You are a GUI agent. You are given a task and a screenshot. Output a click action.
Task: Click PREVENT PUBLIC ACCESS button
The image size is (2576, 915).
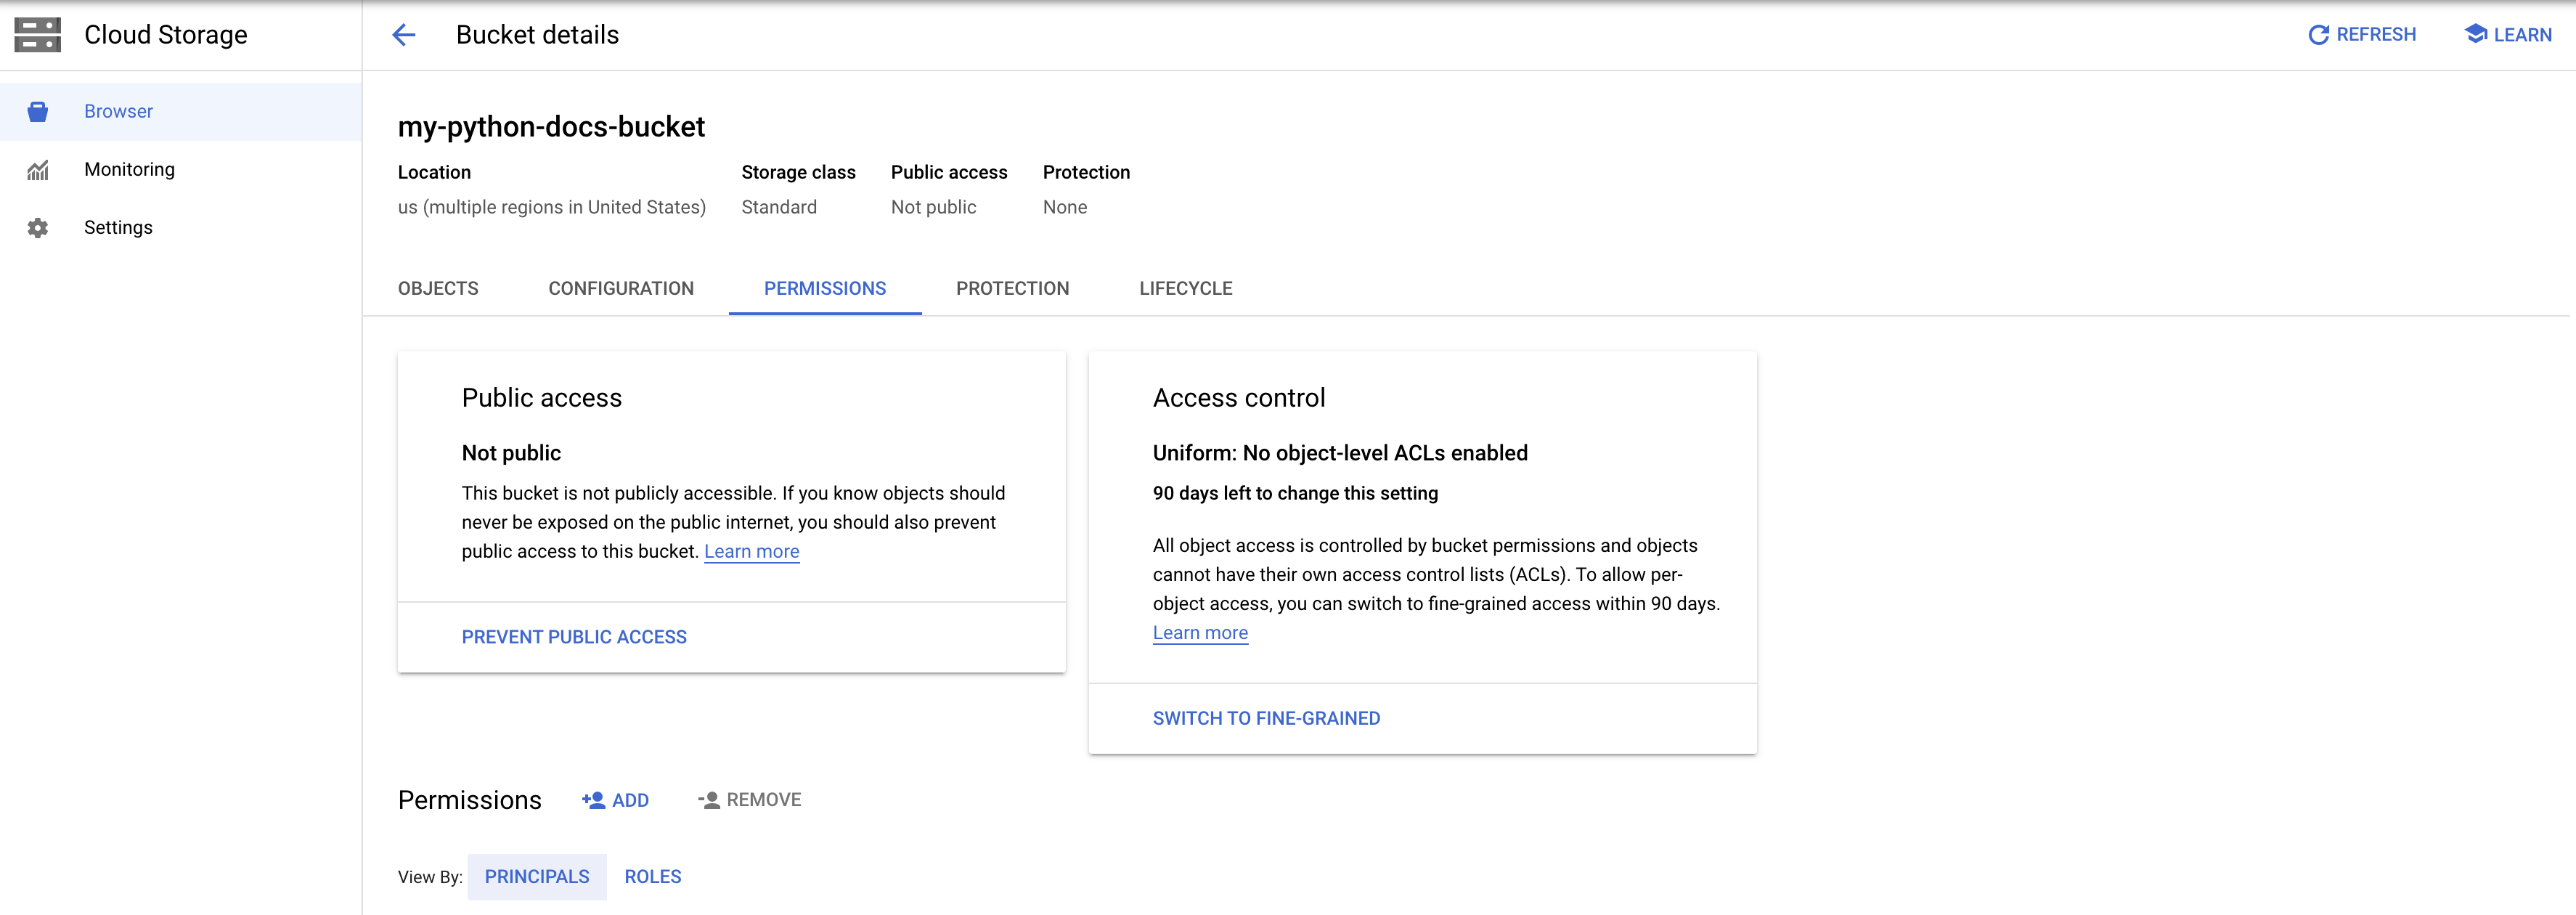tap(574, 637)
